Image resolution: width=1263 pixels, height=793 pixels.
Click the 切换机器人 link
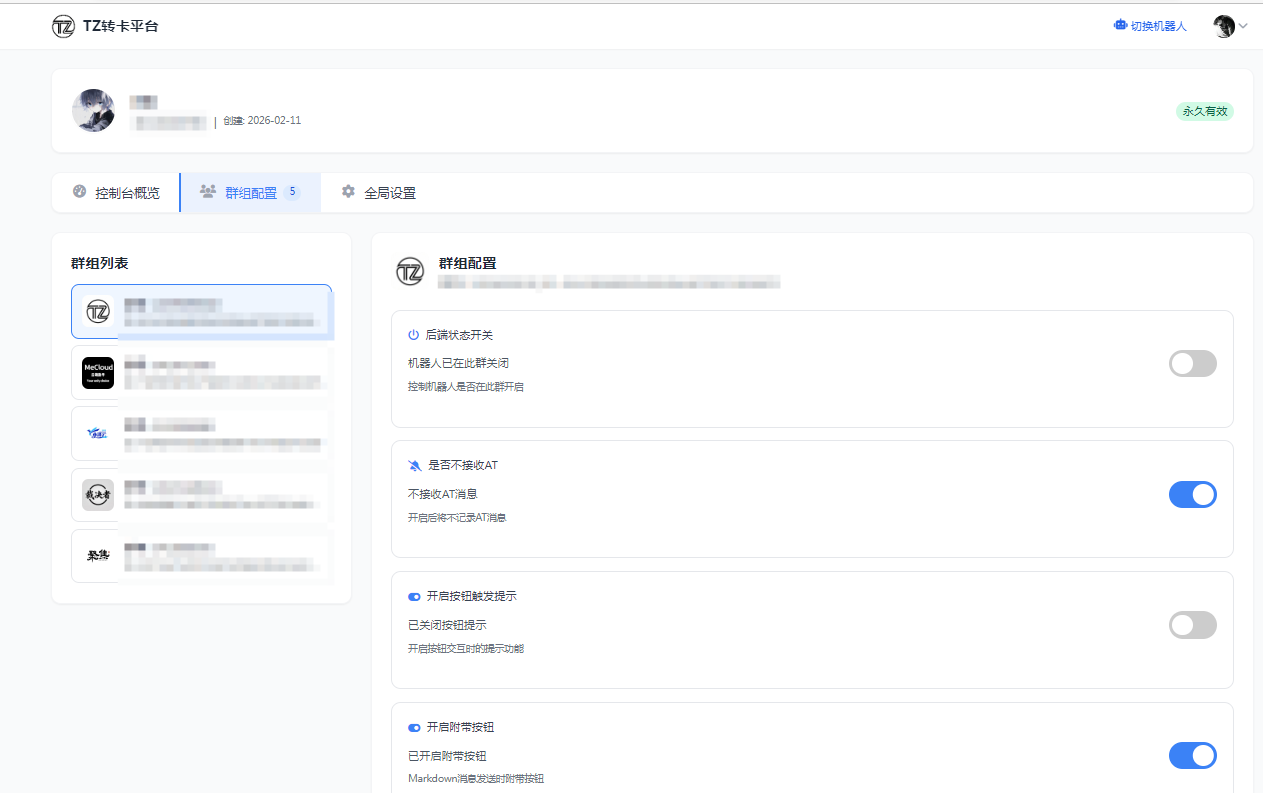tap(1158, 27)
